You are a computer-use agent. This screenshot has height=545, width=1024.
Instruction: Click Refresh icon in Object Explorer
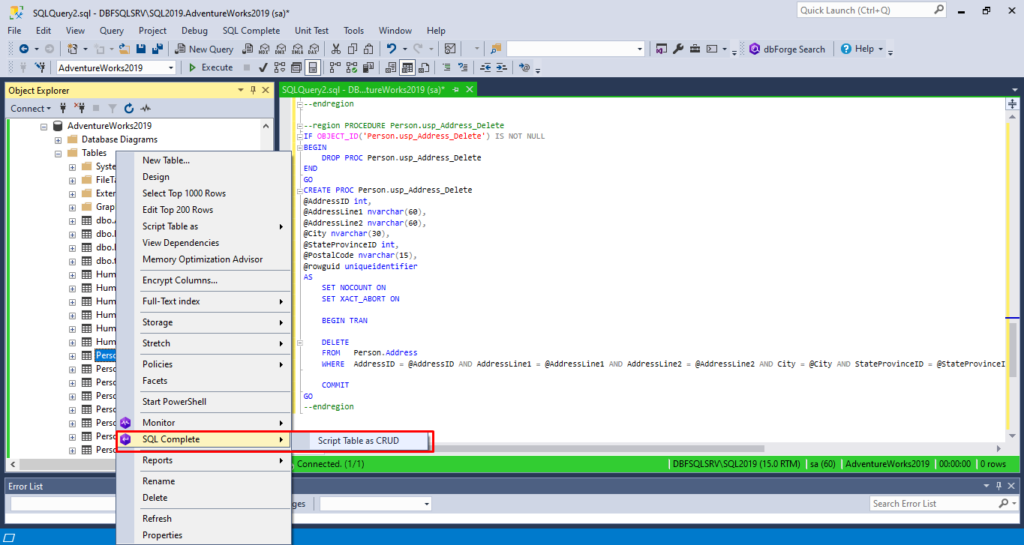coord(129,108)
